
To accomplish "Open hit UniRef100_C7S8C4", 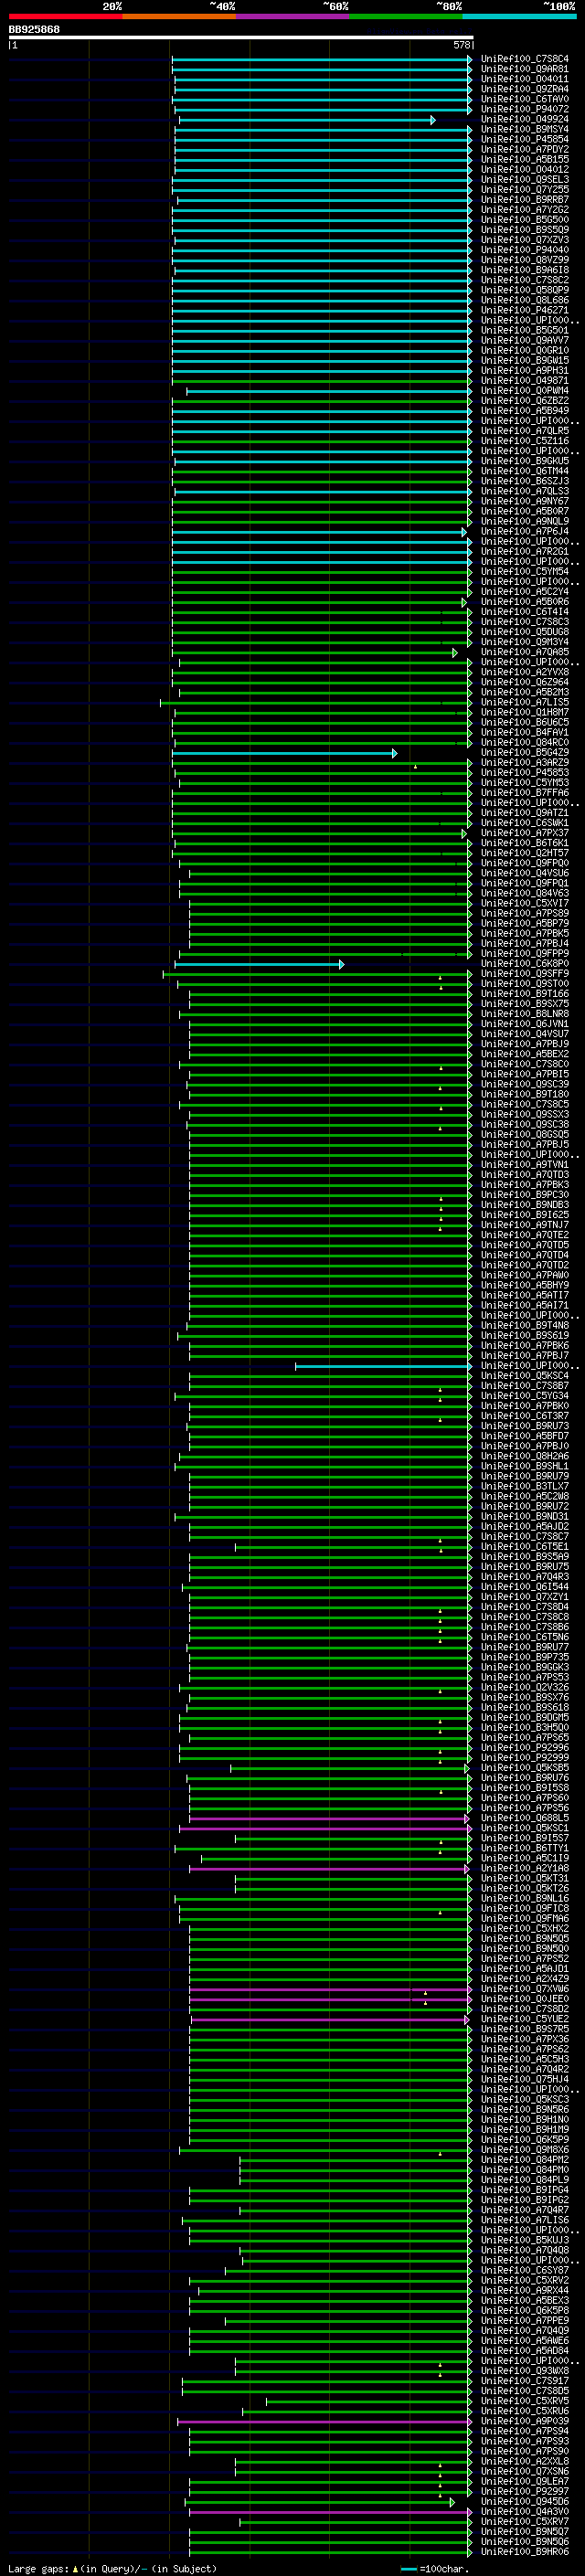I will click(x=524, y=59).
